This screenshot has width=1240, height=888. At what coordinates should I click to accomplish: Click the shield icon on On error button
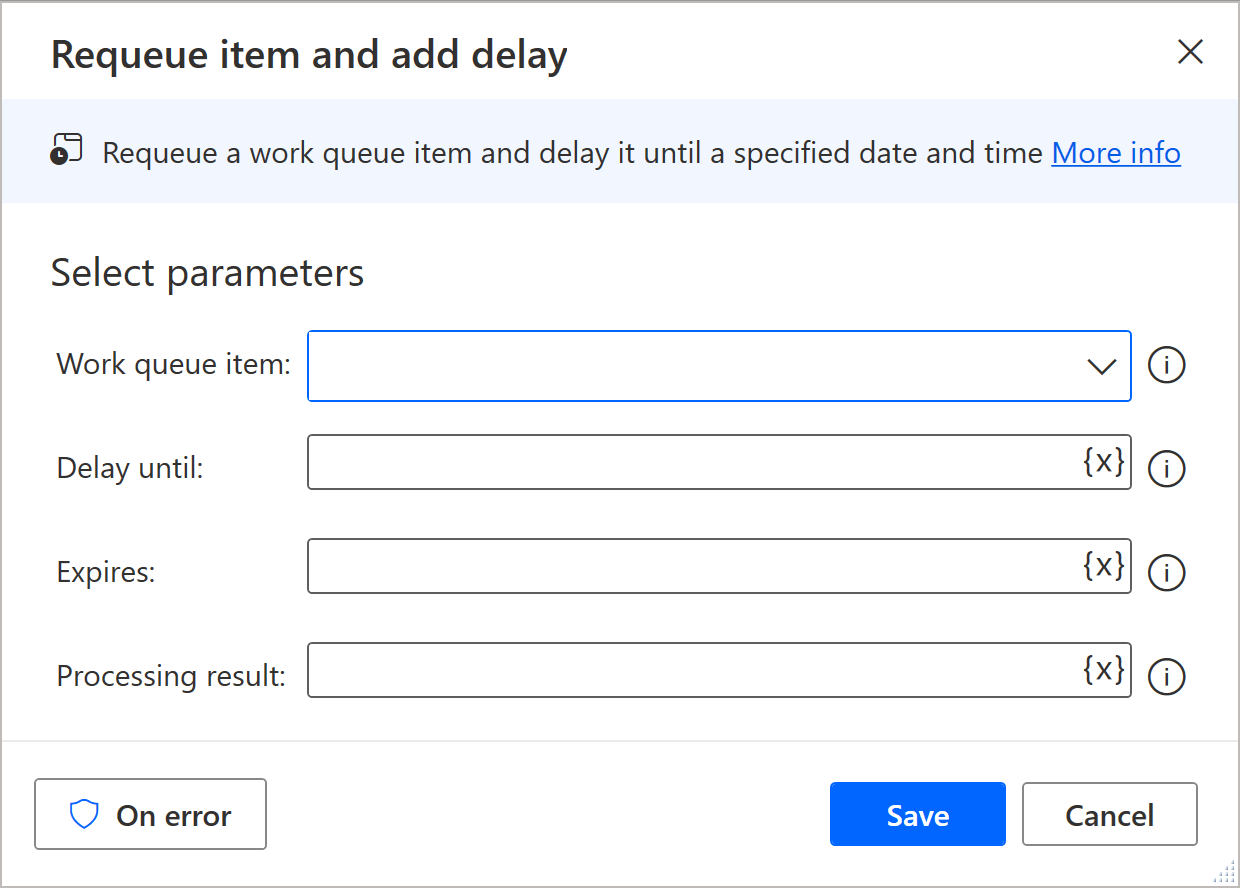coord(84,815)
